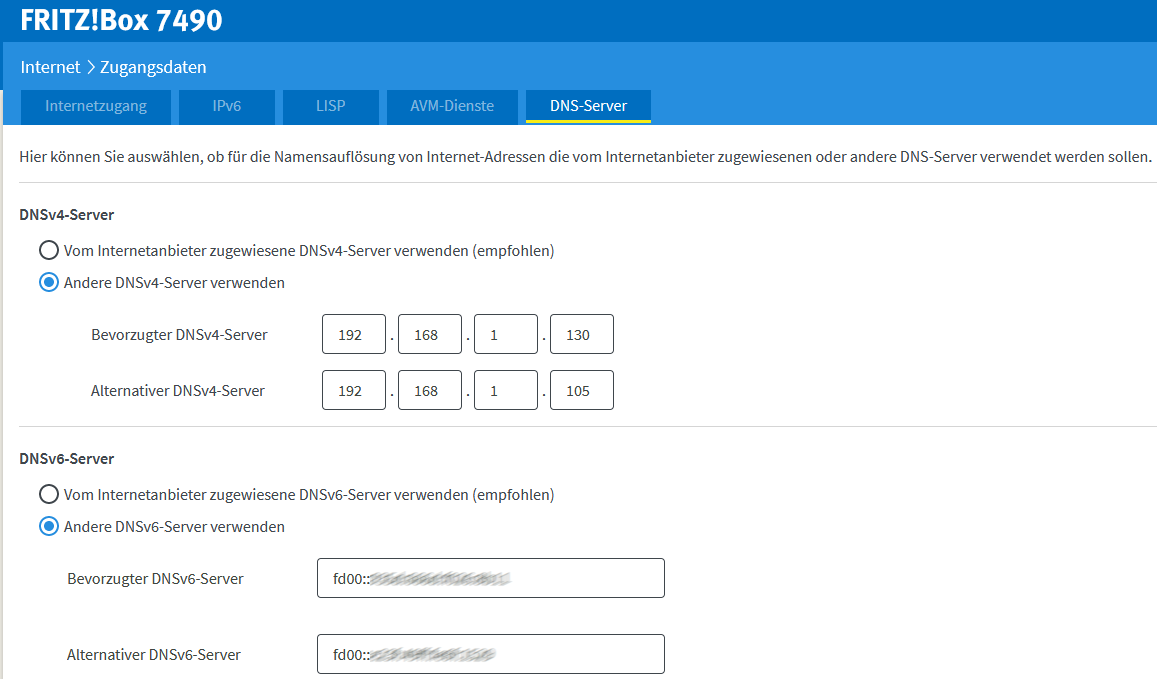Click the DNS-Server tab
This screenshot has height=679, width=1157.
click(588, 106)
